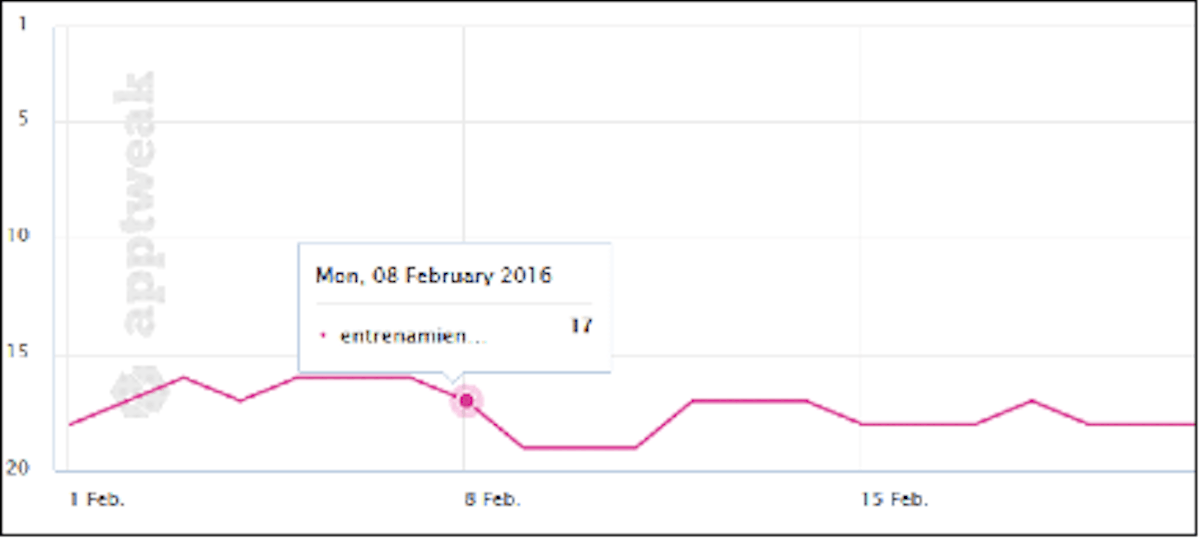Click the '15 Feb.' x-axis label
The image size is (1200, 539).
[x=894, y=499]
